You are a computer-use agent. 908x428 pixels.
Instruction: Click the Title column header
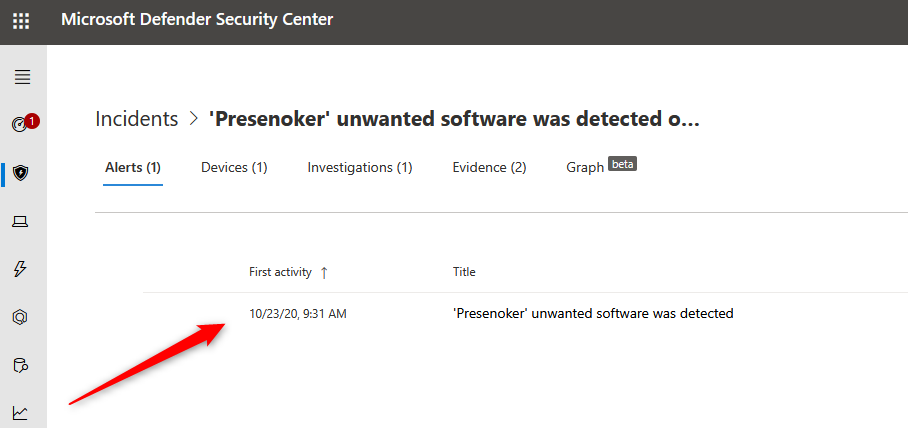coord(464,272)
